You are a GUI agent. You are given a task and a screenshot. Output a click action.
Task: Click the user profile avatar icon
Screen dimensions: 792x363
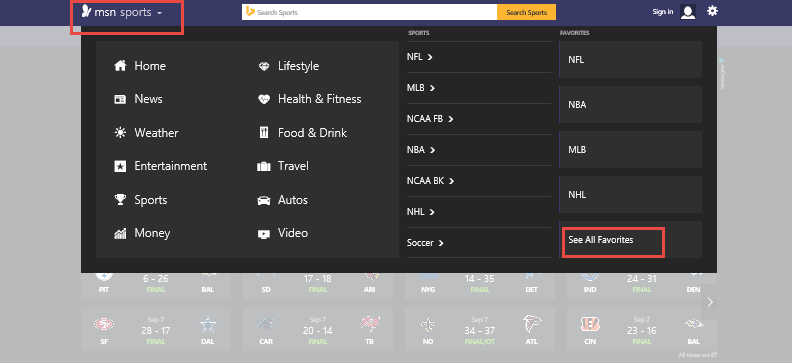click(688, 12)
